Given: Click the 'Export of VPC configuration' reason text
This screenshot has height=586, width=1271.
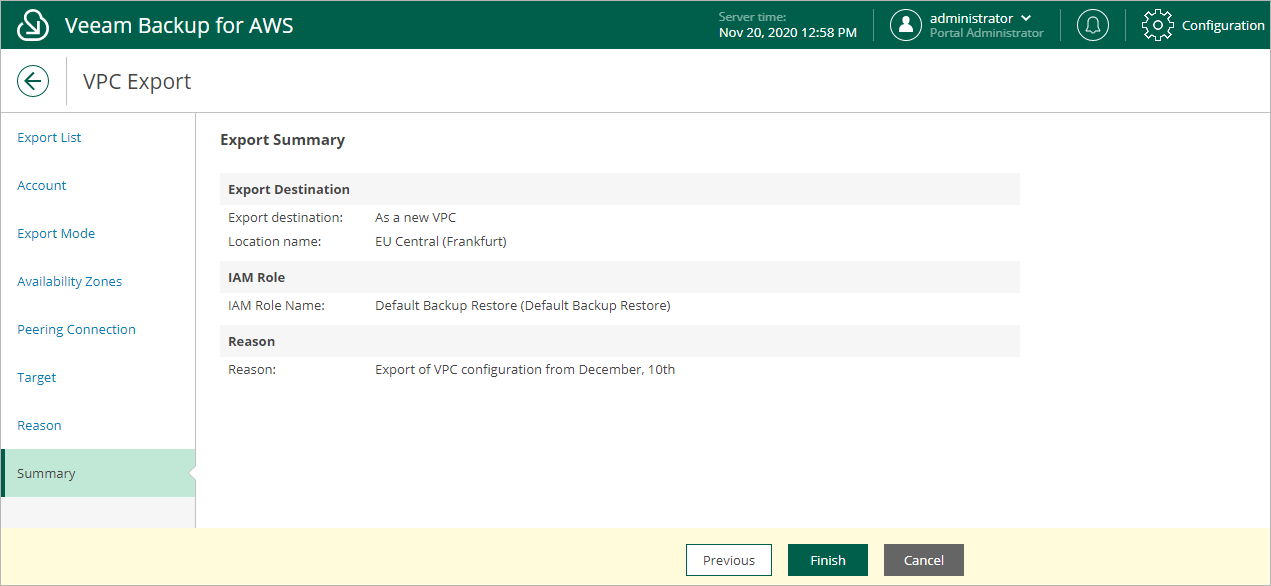Looking at the screenshot, I should point(525,369).
